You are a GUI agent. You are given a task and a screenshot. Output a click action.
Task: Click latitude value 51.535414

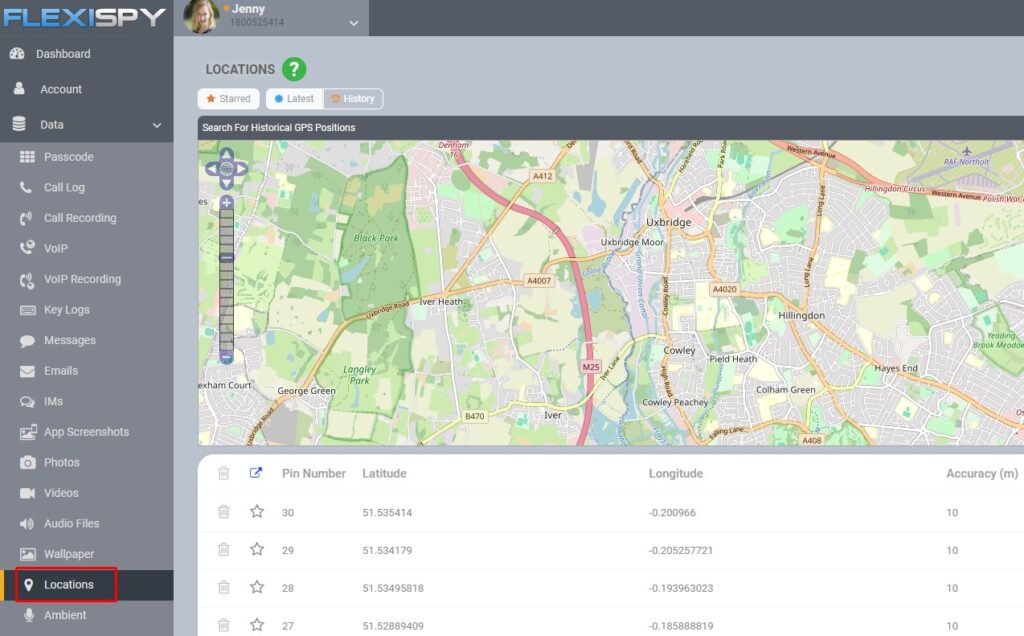387,513
